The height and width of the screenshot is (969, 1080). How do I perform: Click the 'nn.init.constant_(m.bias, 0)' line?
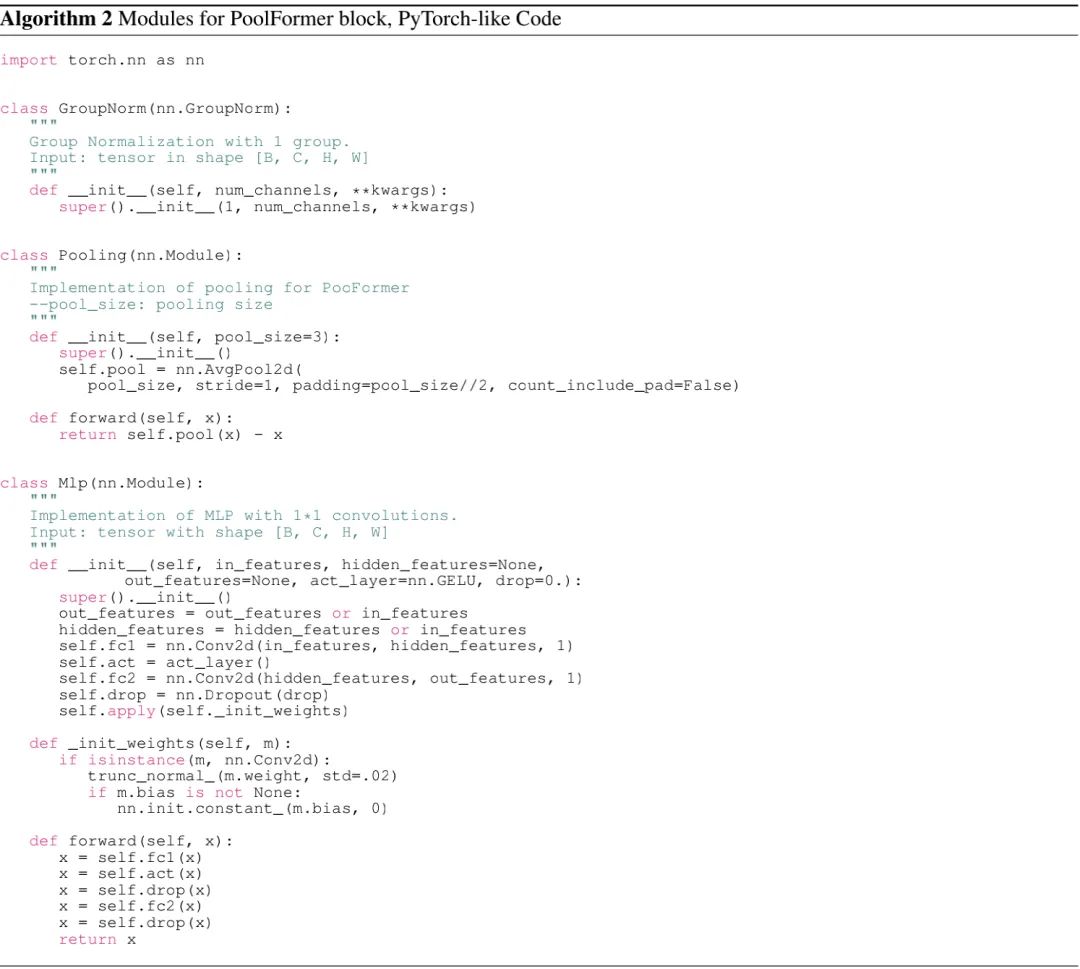(252, 809)
